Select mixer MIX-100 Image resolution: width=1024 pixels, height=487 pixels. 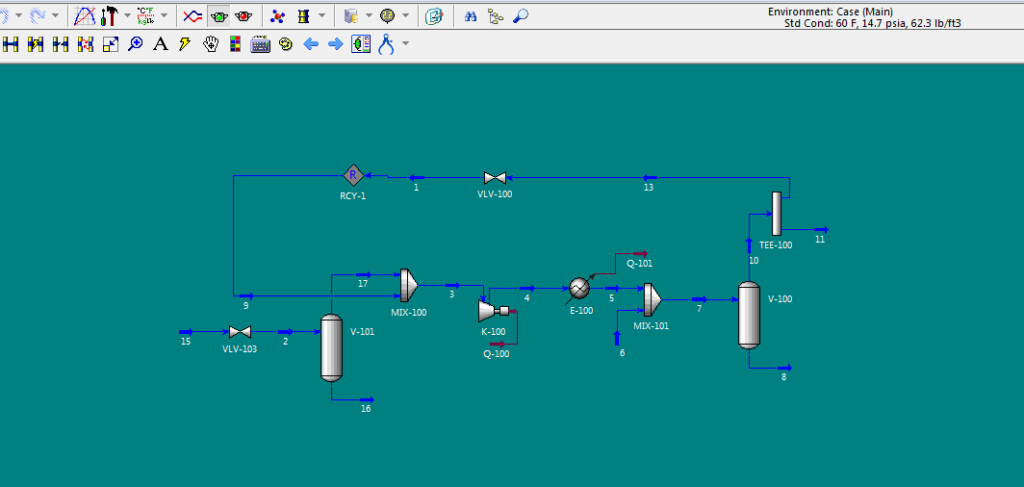(409, 285)
